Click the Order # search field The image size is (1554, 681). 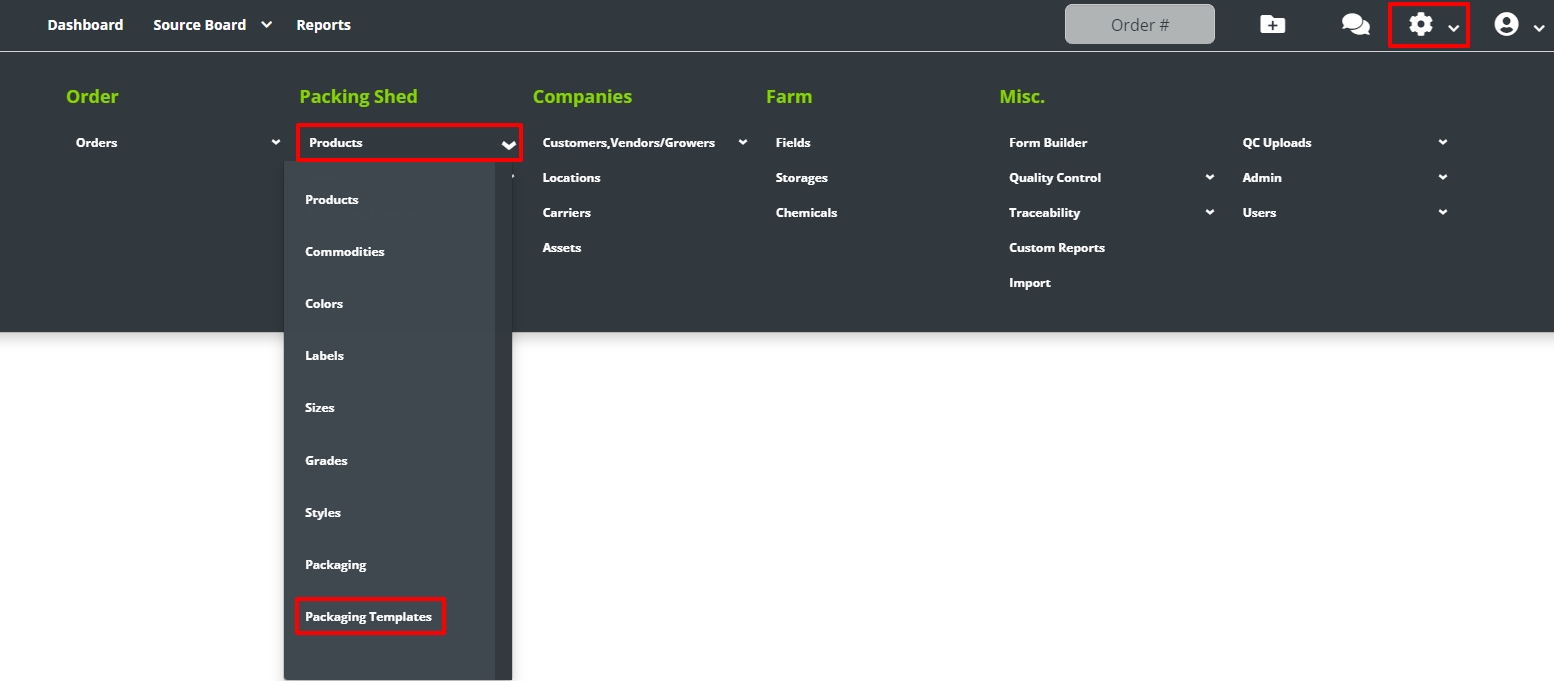pos(1139,25)
